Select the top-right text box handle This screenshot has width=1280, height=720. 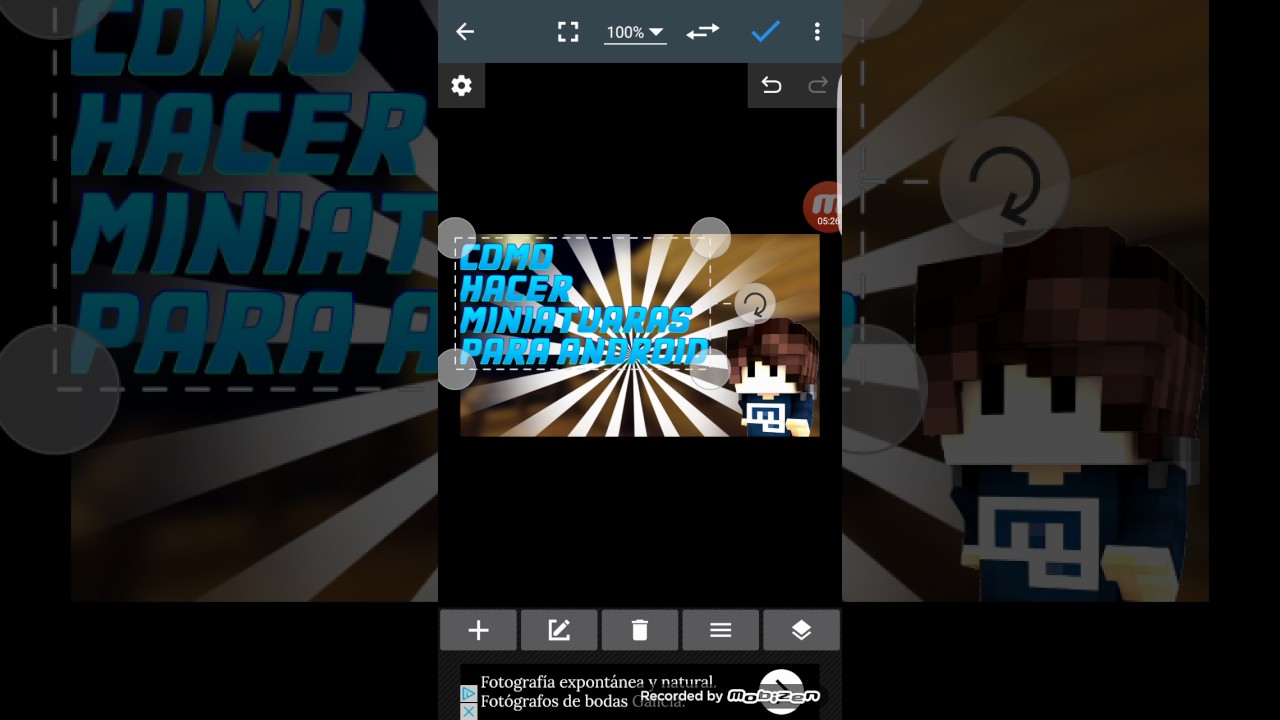(711, 238)
